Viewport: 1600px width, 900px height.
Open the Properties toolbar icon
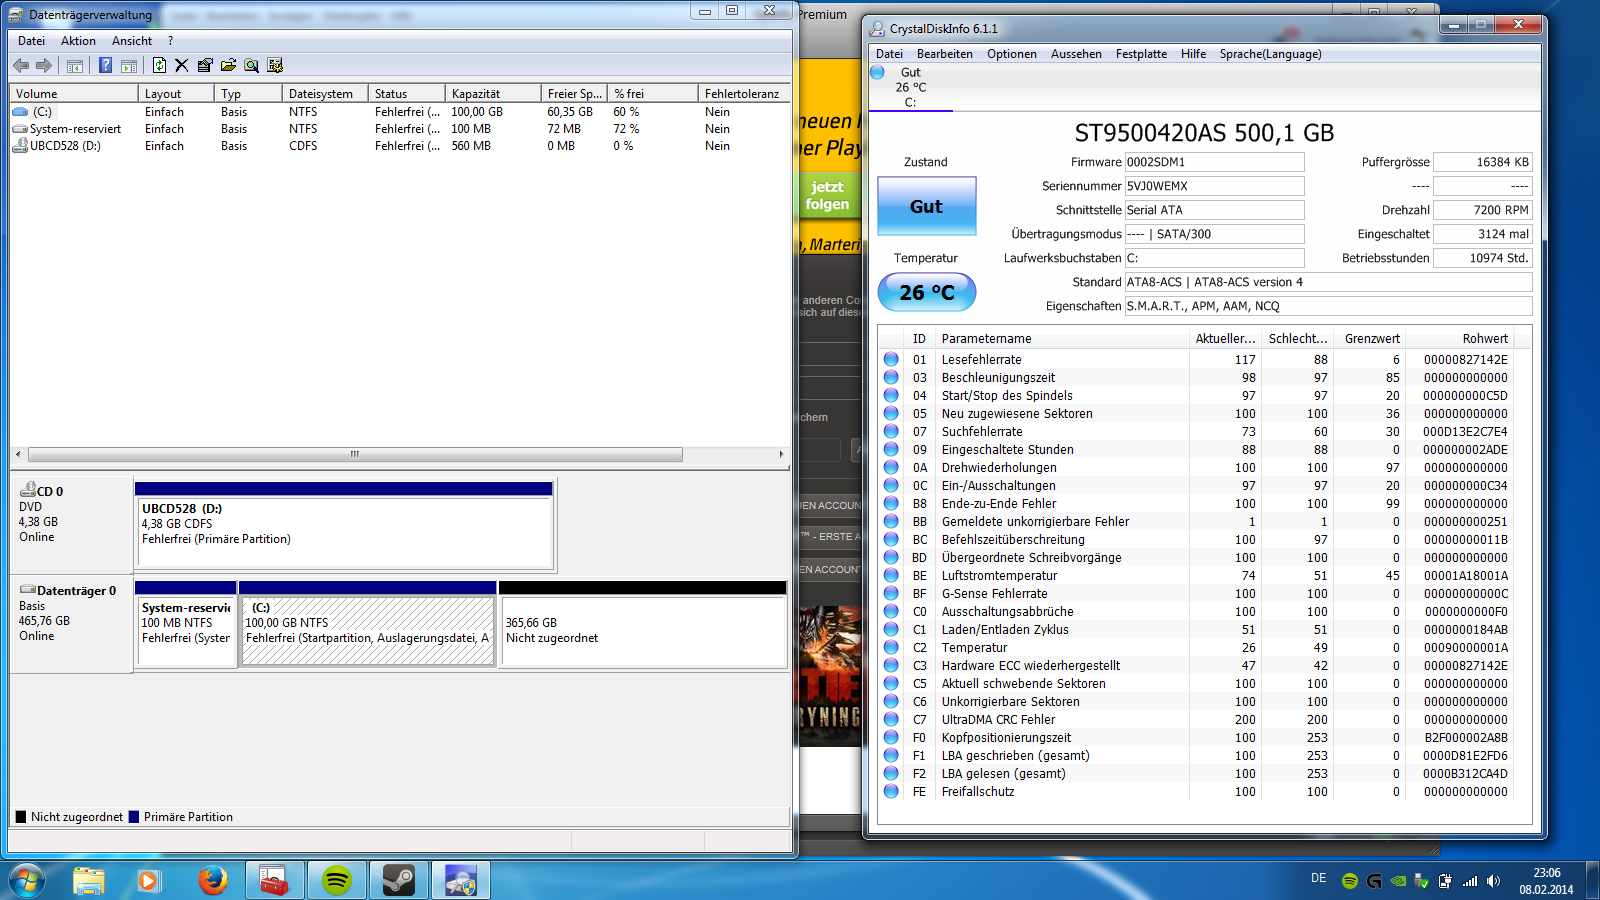coord(205,65)
